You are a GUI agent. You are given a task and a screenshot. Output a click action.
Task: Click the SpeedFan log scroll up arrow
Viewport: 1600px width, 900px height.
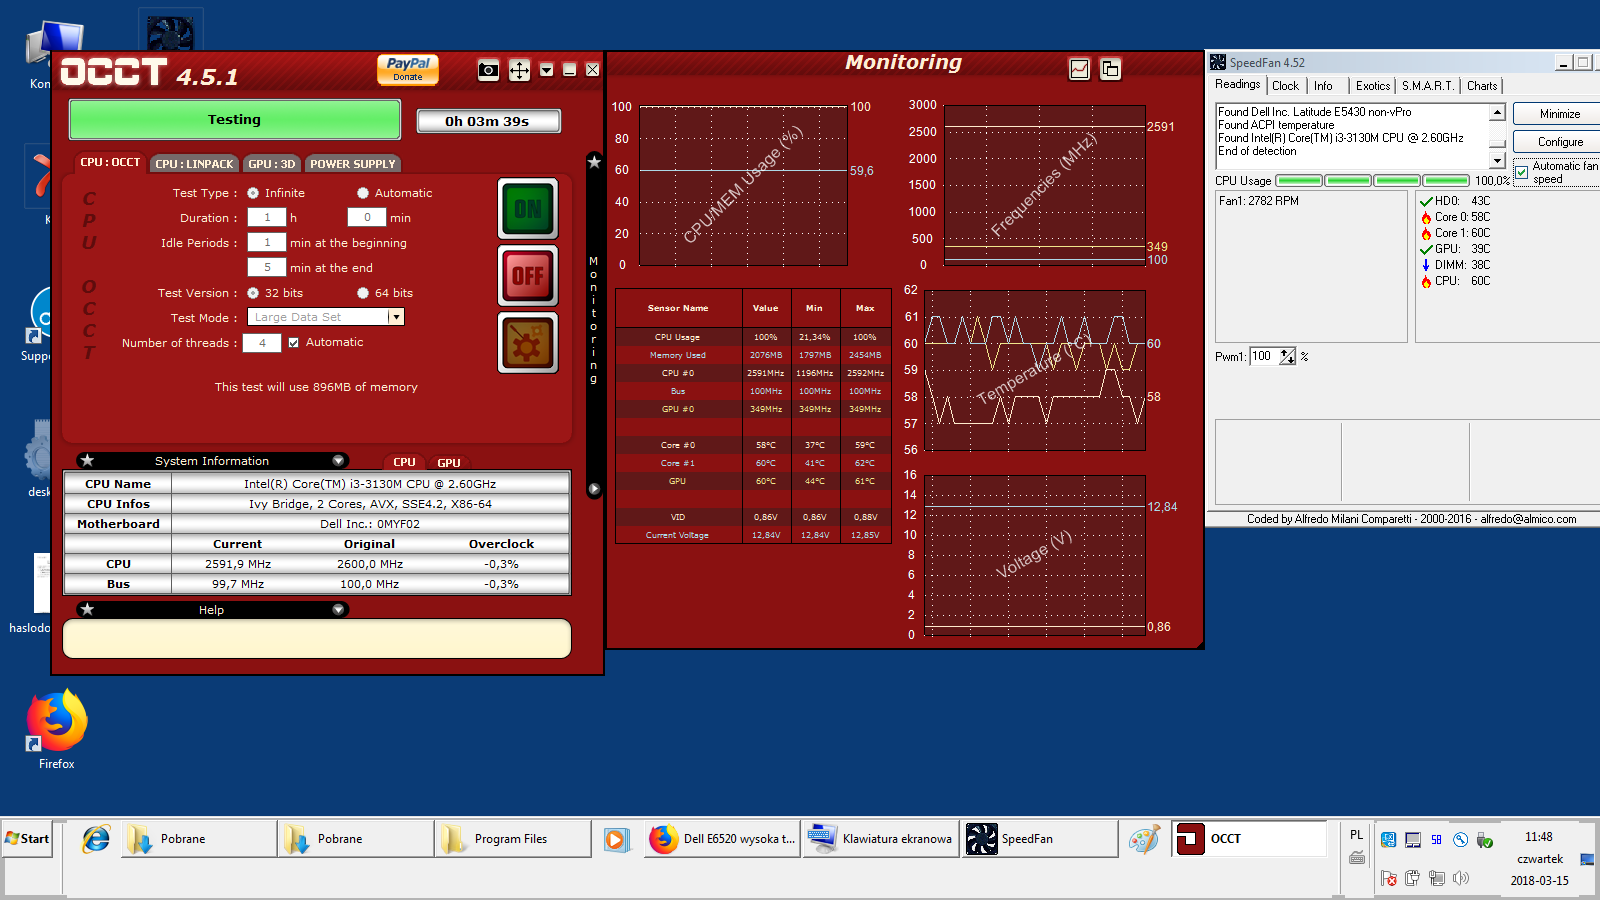point(1497,112)
